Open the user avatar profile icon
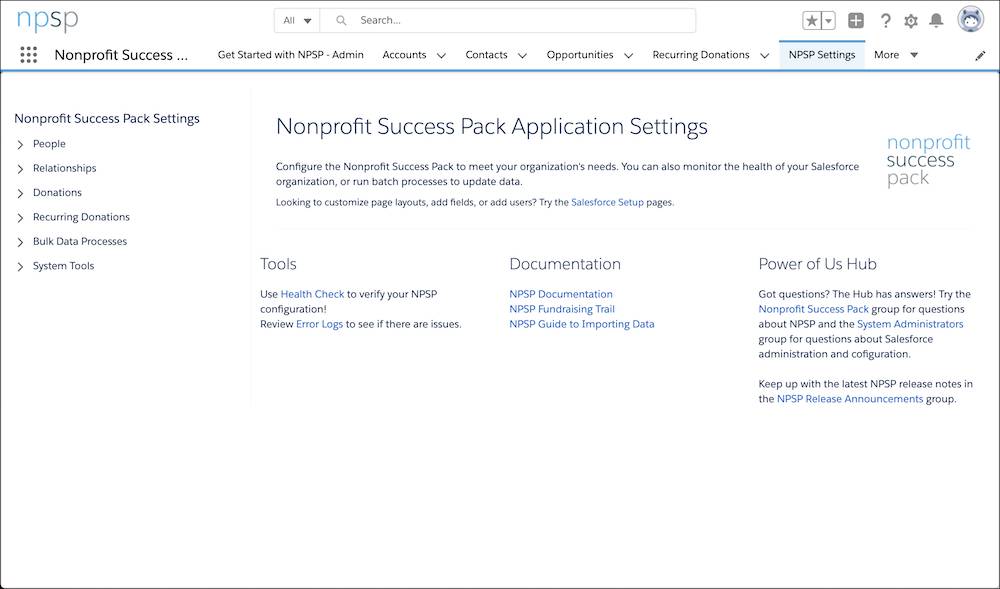1000x589 pixels. [x=968, y=17]
